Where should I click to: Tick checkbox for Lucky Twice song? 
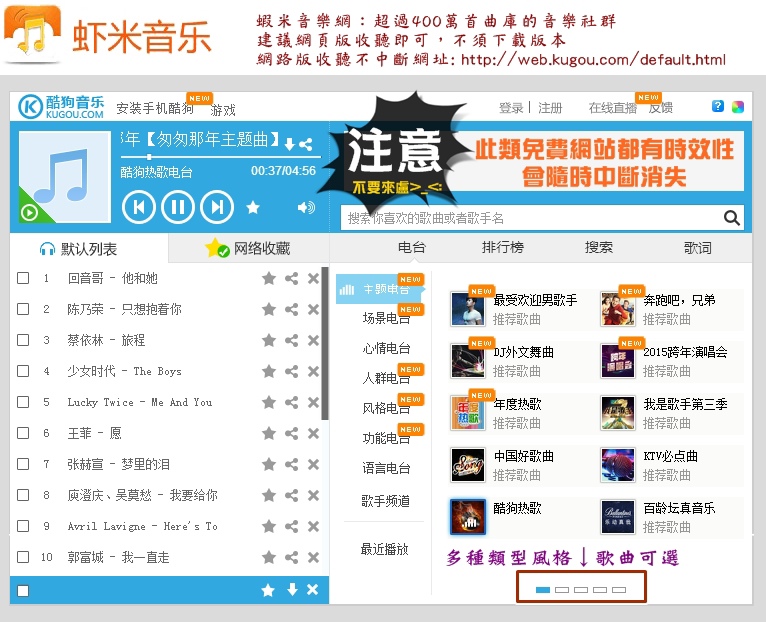(x=23, y=402)
